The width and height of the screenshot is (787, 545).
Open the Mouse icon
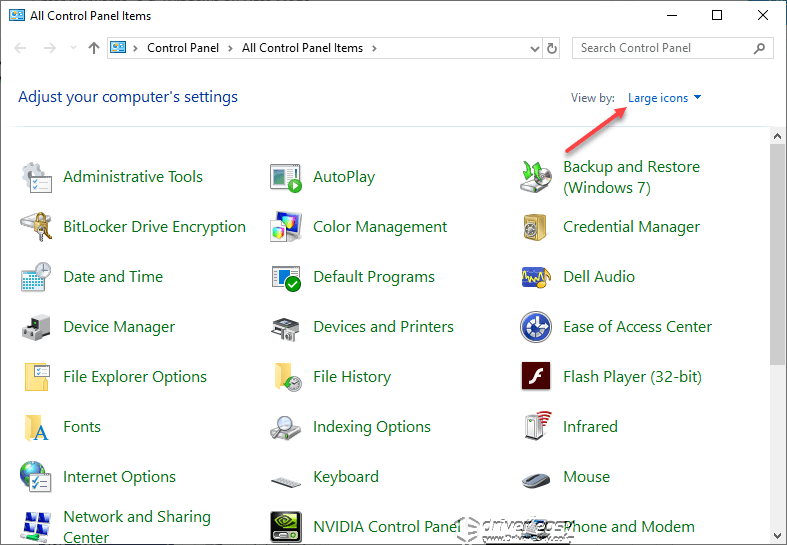[x=536, y=480]
